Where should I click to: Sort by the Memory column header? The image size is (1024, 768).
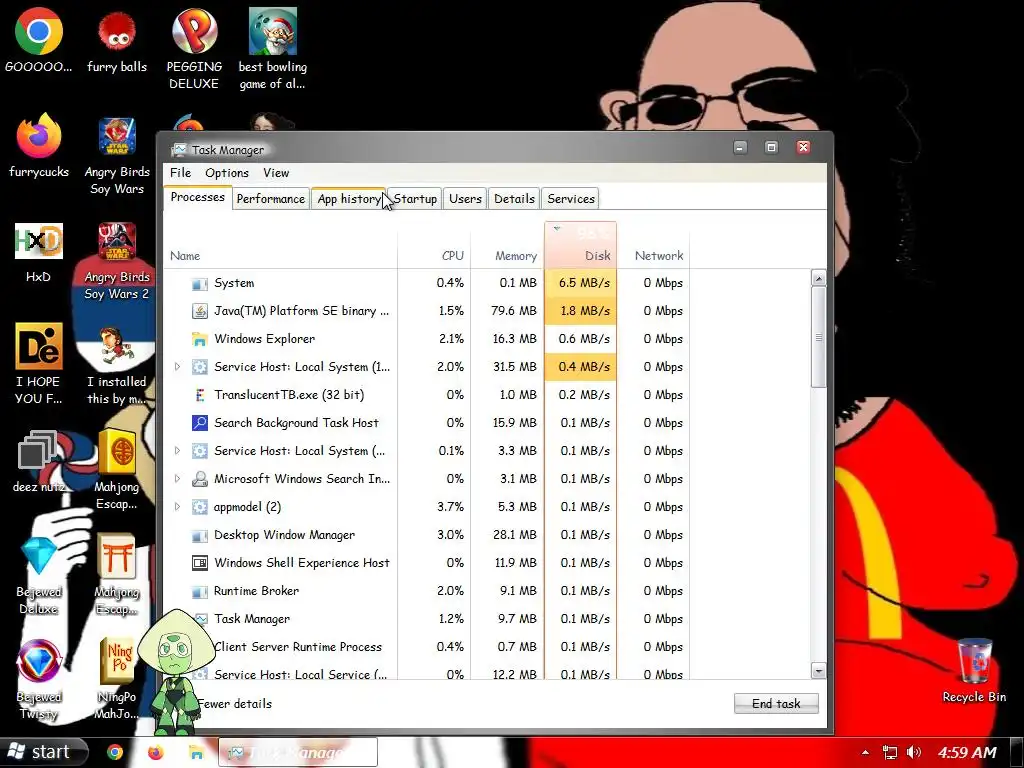(507, 245)
